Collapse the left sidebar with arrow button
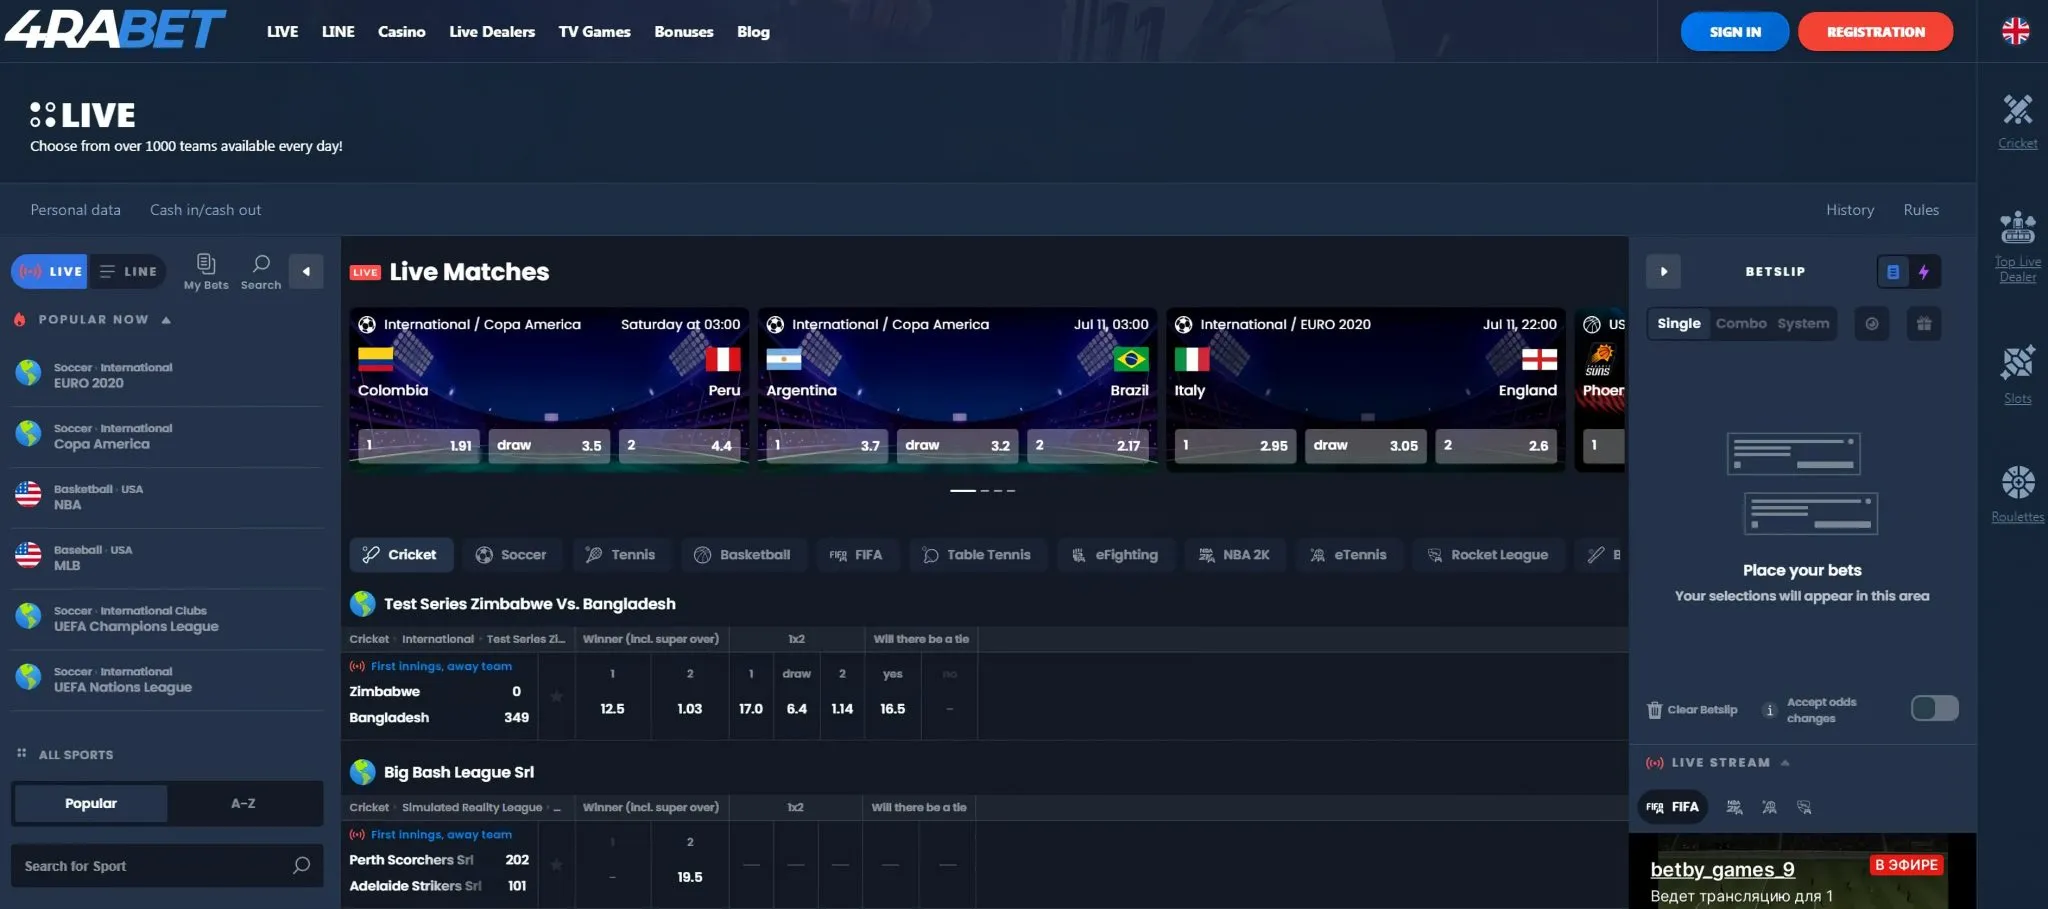 coord(307,270)
